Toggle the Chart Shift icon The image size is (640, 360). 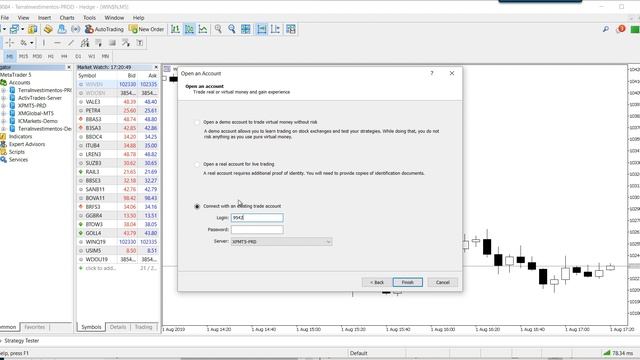276,29
